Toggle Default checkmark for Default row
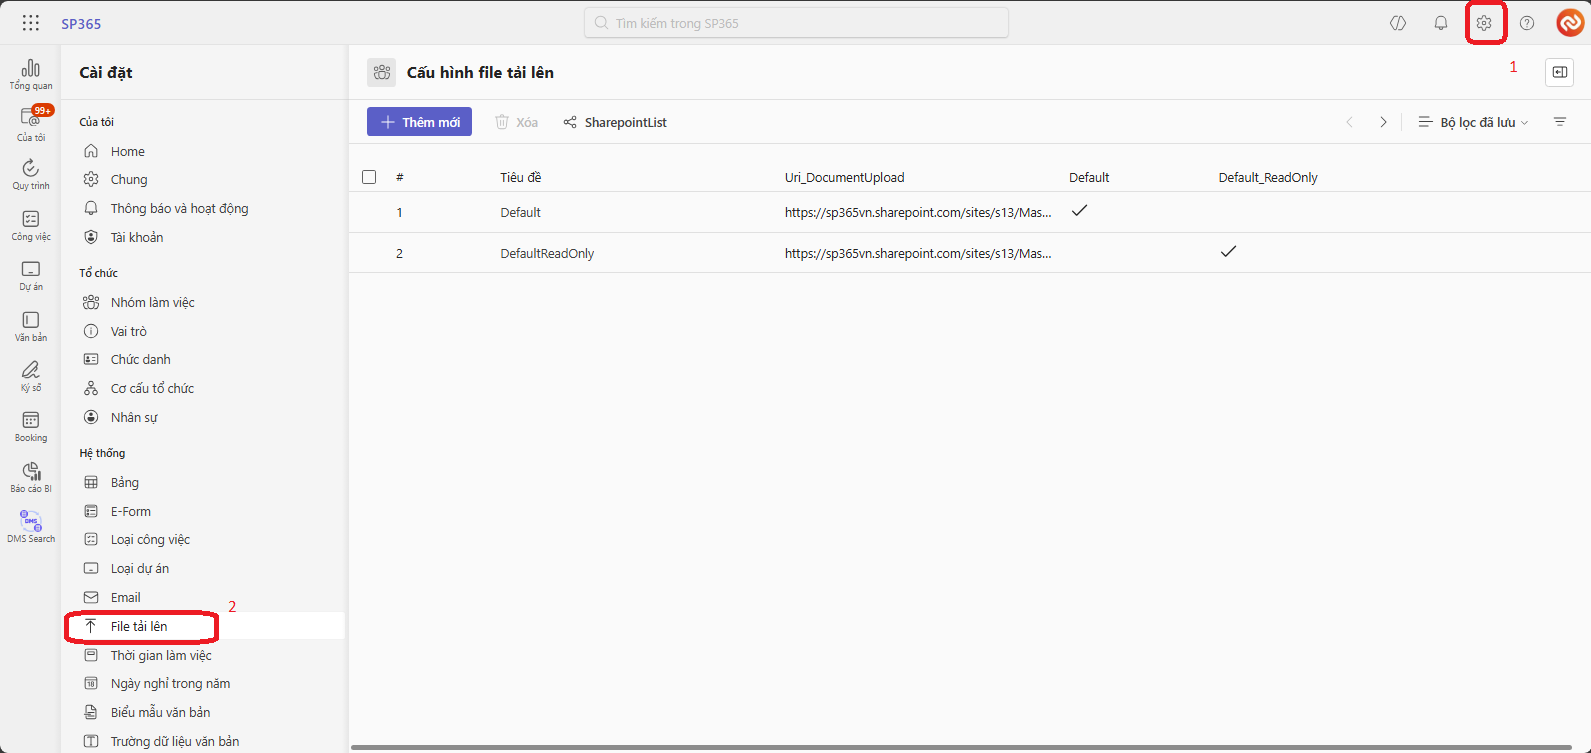1591x753 pixels. (1079, 211)
